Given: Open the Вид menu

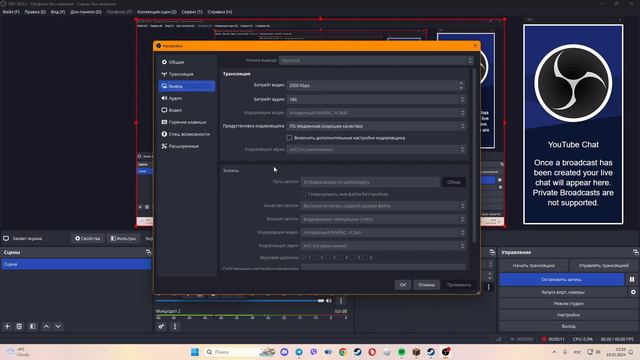Looking at the screenshot, I should pyautogui.click(x=58, y=12).
